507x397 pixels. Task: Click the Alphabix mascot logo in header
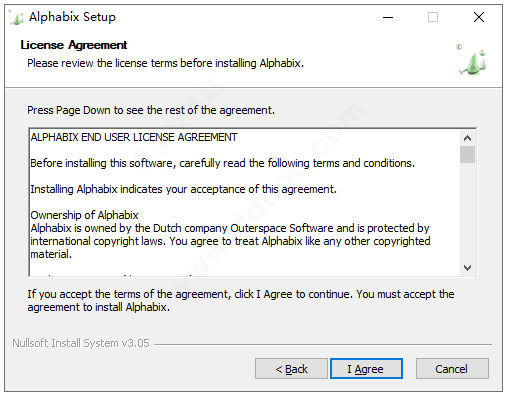pyautogui.click(x=472, y=60)
